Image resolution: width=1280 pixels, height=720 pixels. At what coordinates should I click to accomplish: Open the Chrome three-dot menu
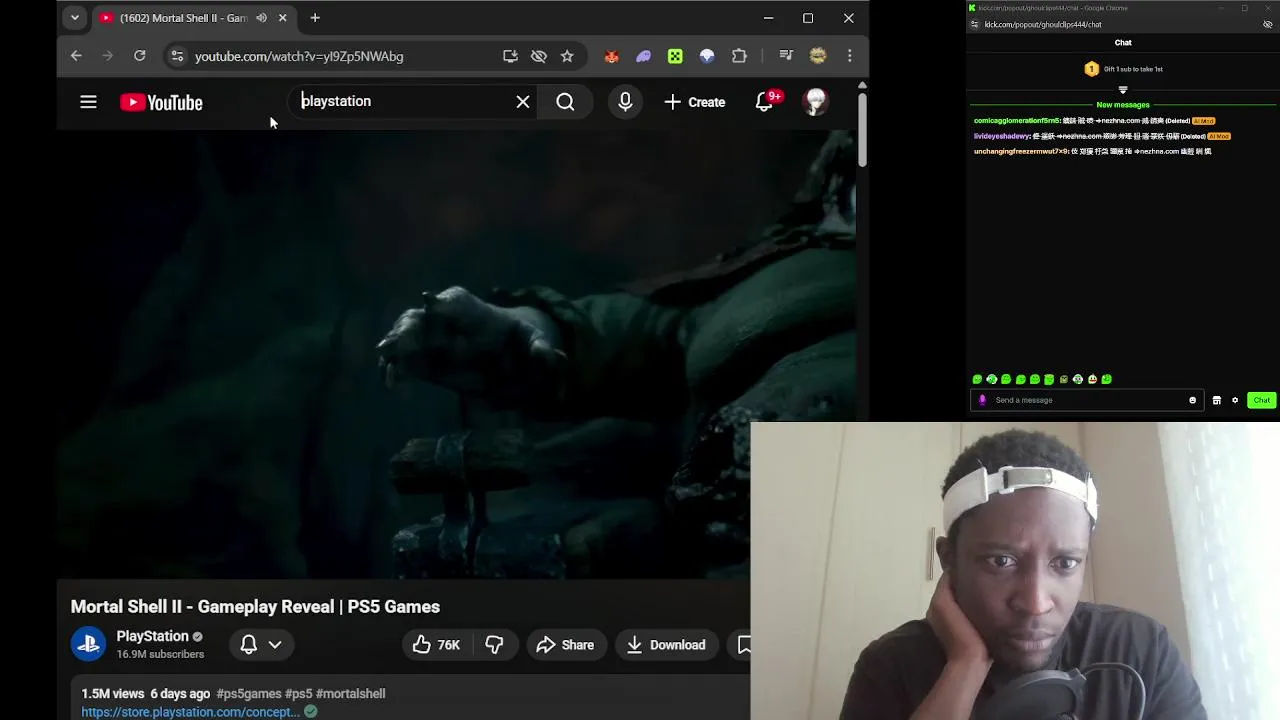click(850, 56)
